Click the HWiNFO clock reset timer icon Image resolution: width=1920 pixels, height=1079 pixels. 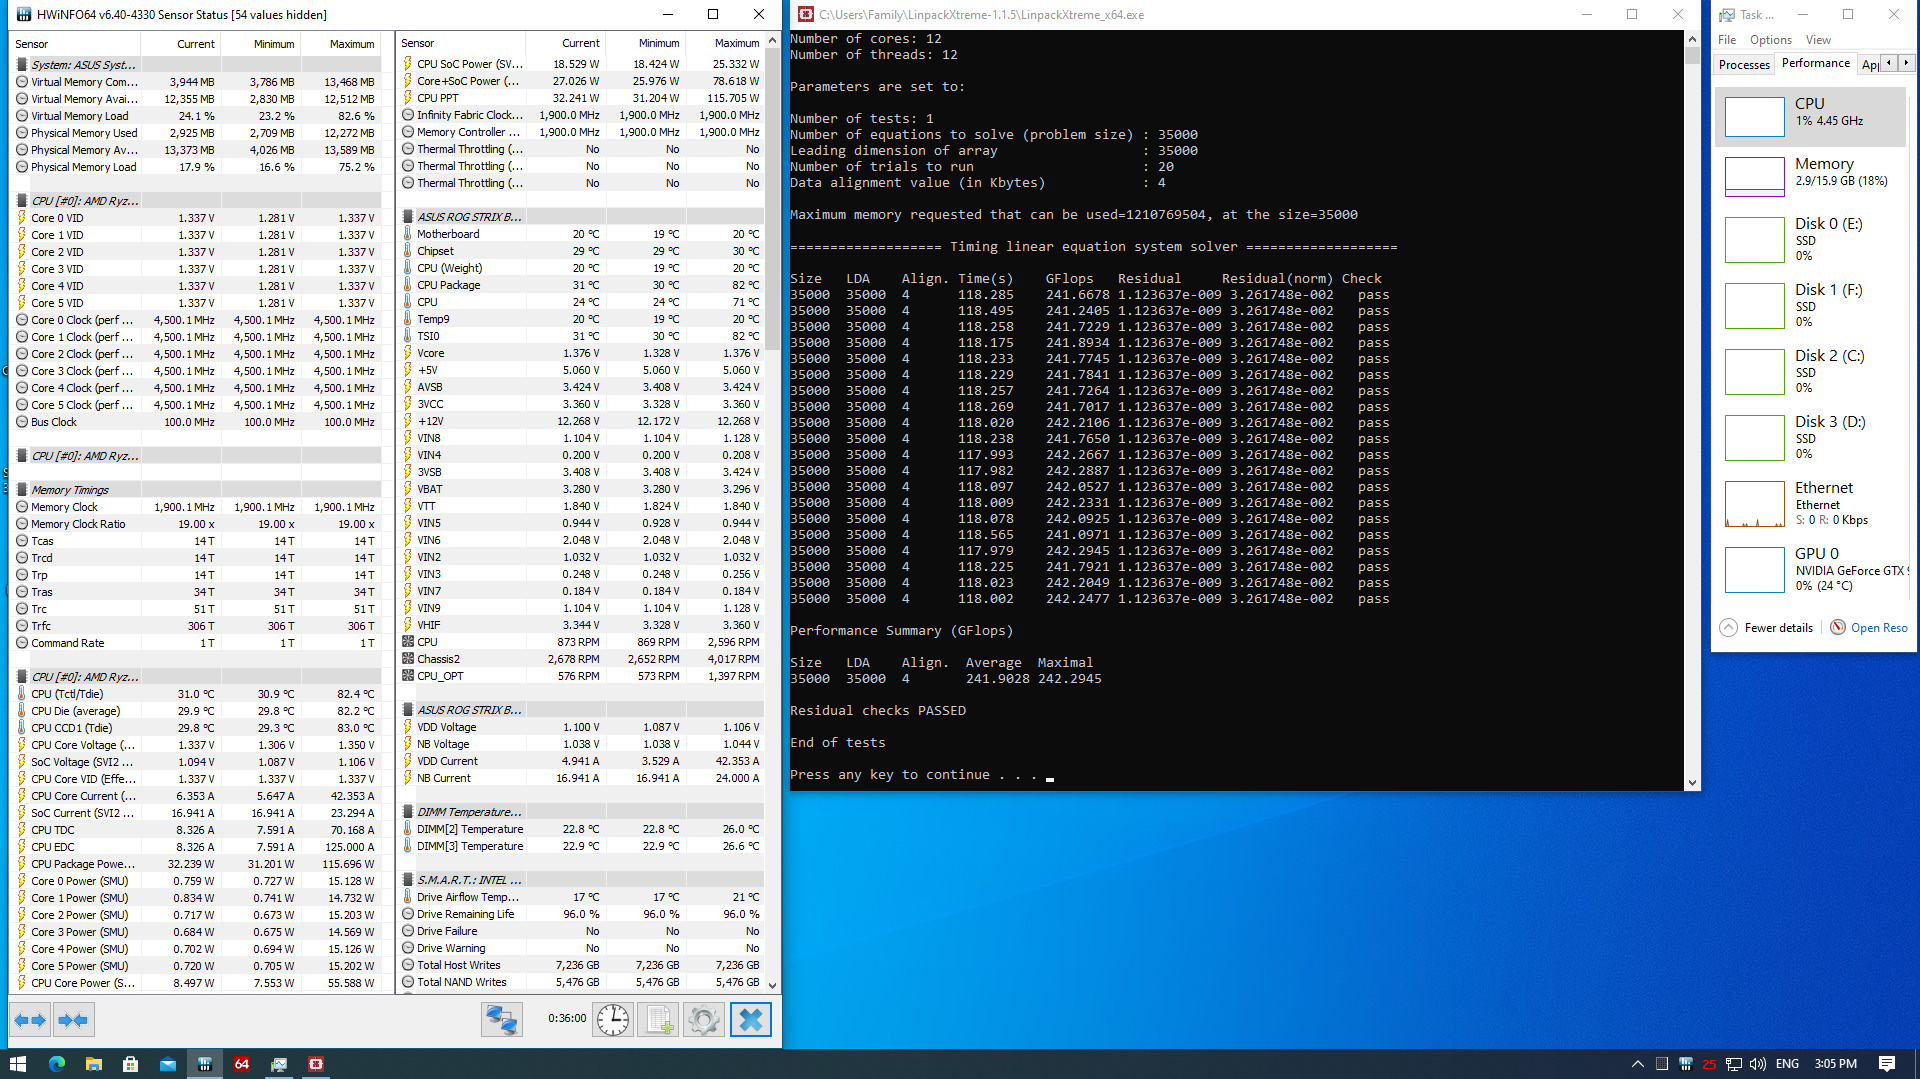[613, 1020]
